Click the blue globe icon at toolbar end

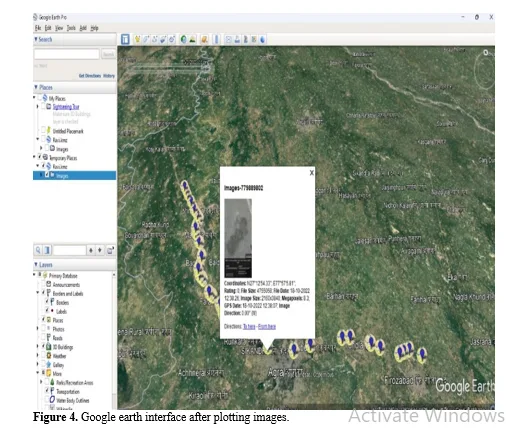(x=263, y=39)
